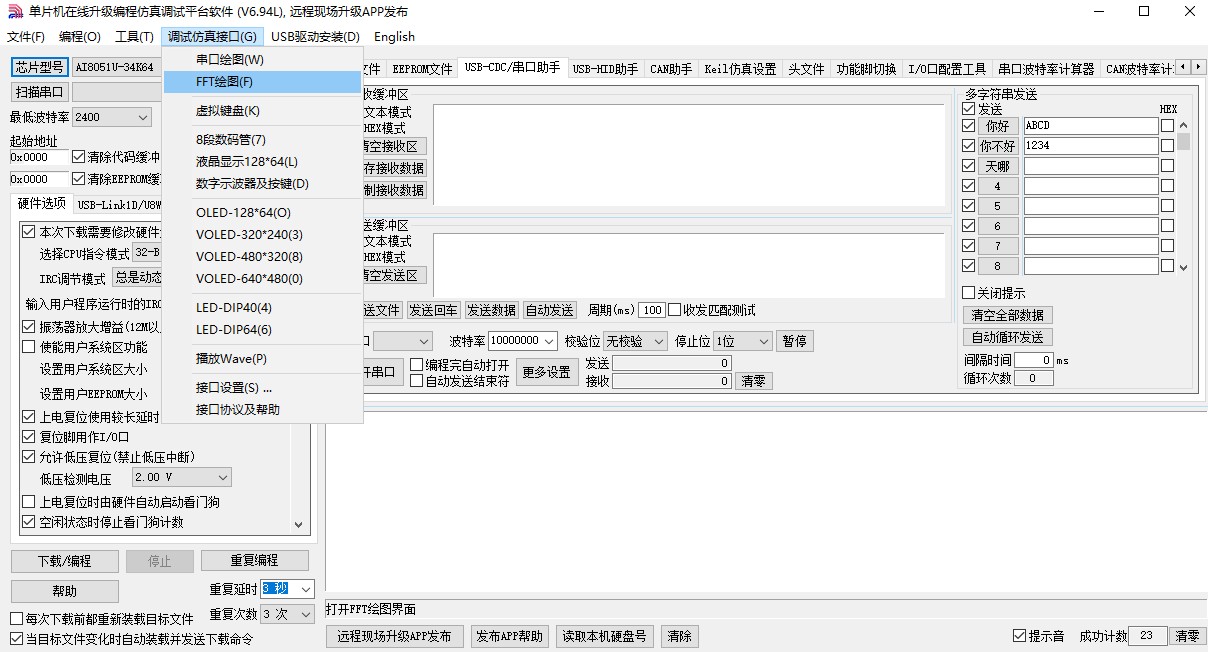Click 远程现场升级APP发布 button

[x=394, y=636]
